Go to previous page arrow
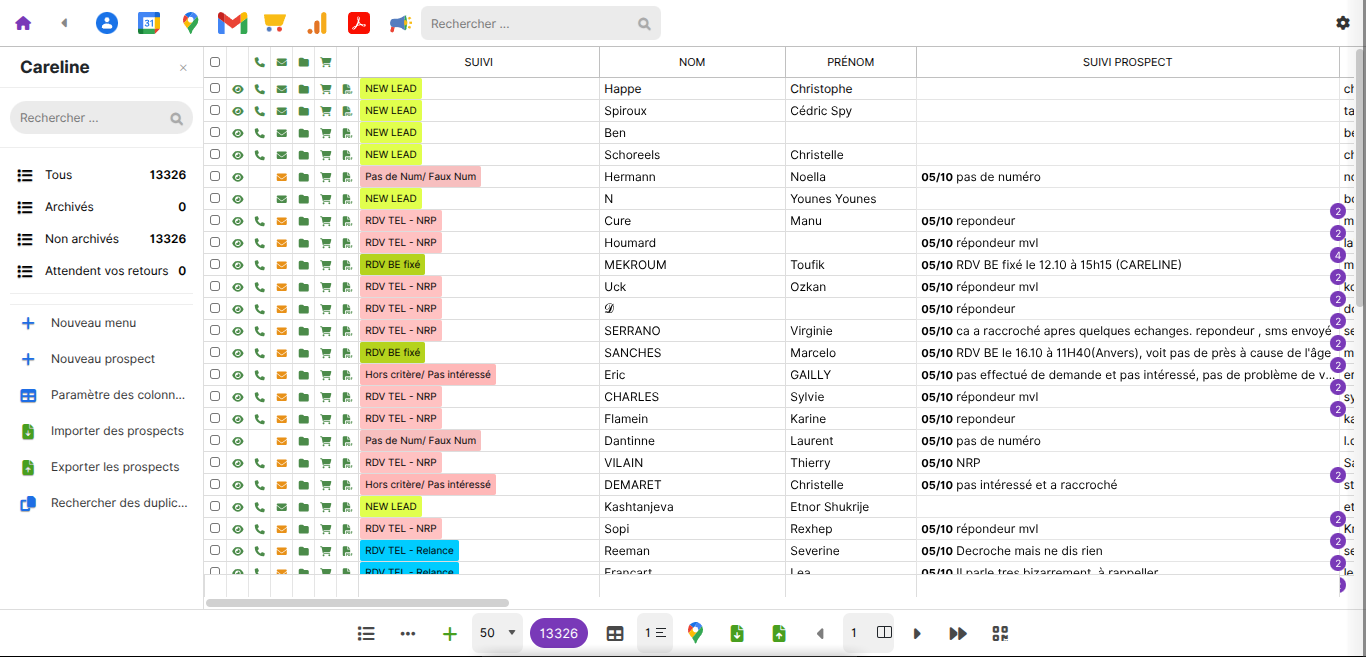This screenshot has height=657, width=1366. [821, 633]
